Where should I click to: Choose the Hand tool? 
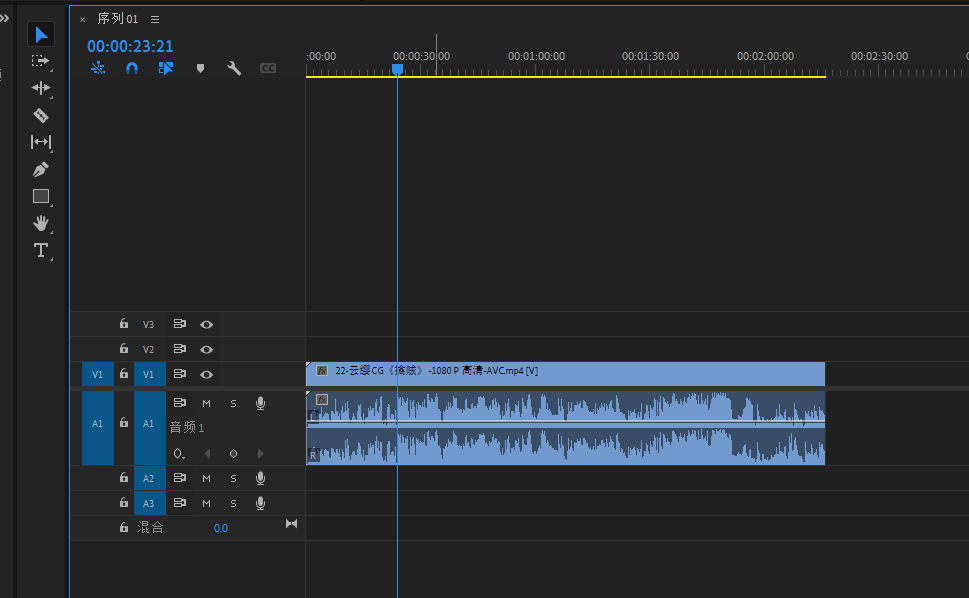(41, 223)
